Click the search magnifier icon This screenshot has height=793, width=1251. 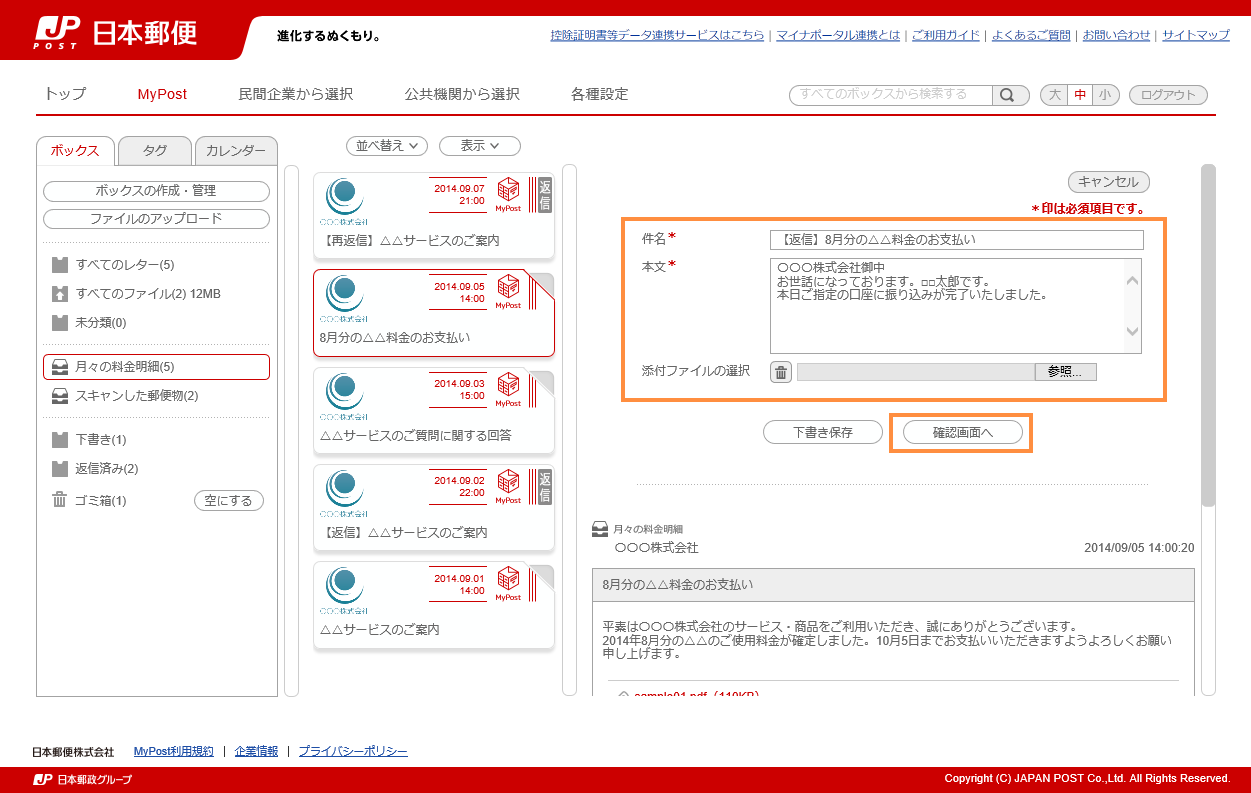pos(1010,95)
